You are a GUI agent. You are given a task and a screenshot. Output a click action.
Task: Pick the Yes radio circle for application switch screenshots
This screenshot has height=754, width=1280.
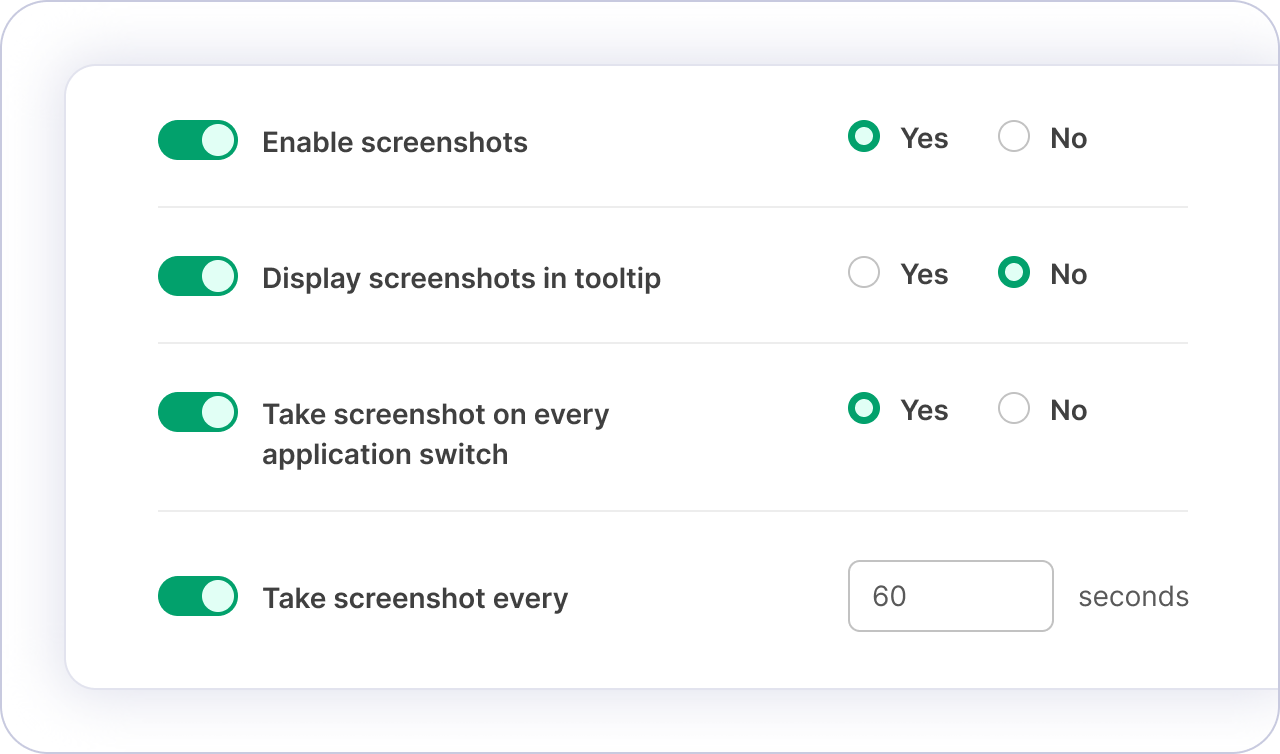[x=864, y=409]
